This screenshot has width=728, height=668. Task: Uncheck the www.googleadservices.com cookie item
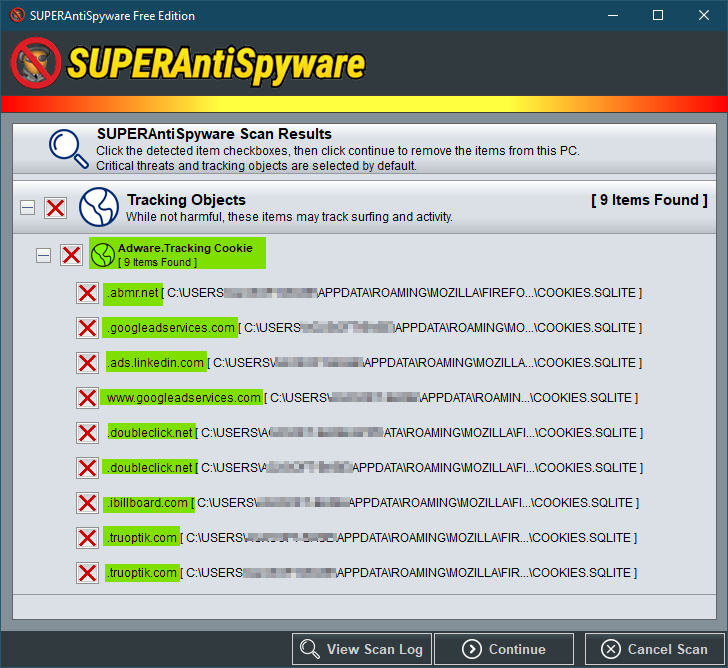point(87,398)
